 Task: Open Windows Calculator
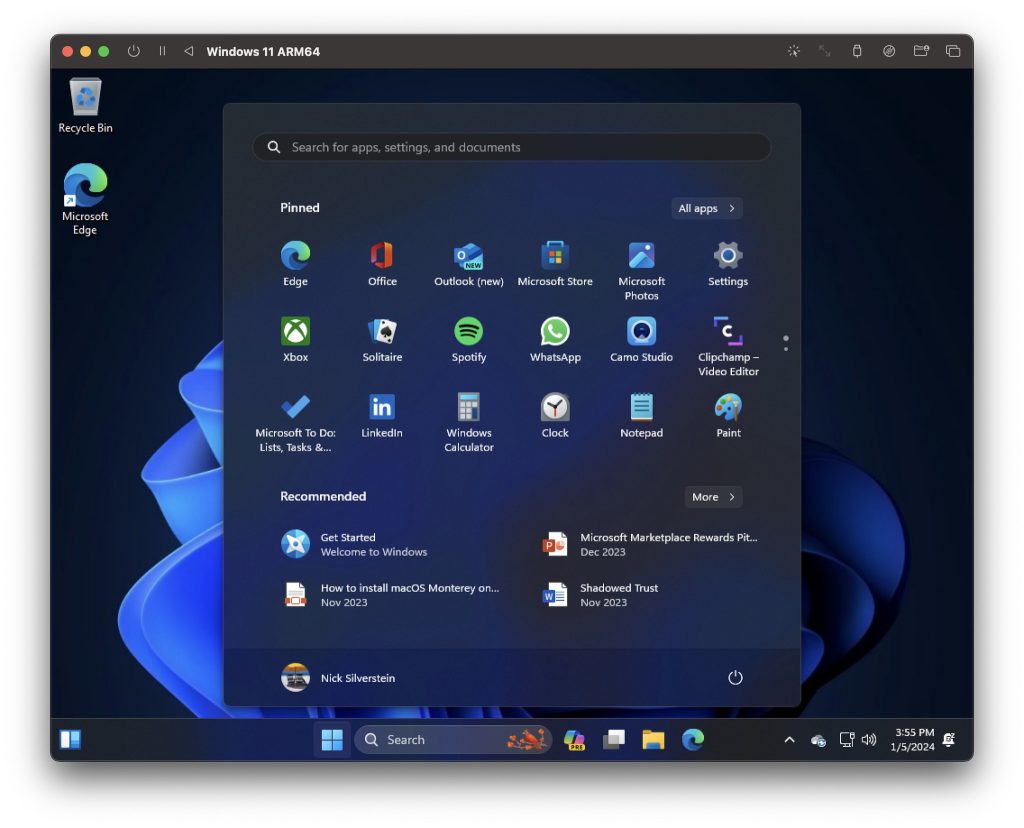click(468, 408)
